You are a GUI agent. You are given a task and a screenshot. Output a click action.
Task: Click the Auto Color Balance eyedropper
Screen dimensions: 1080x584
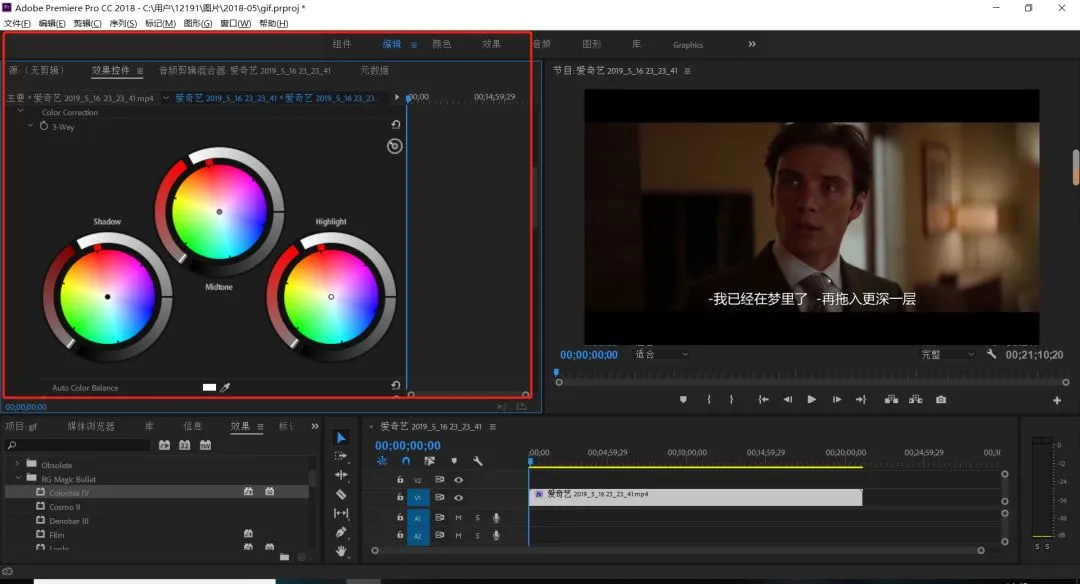225,387
